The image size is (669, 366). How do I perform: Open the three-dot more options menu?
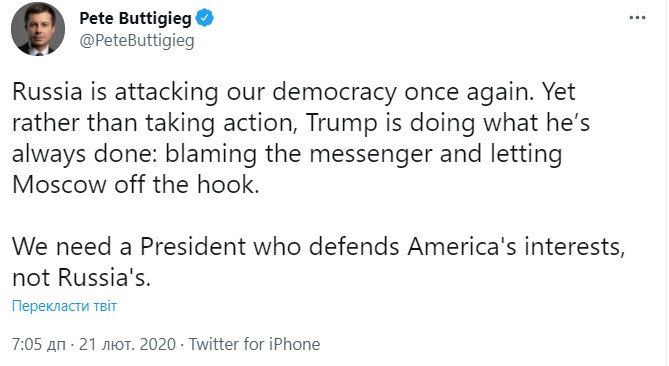pos(637,18)
